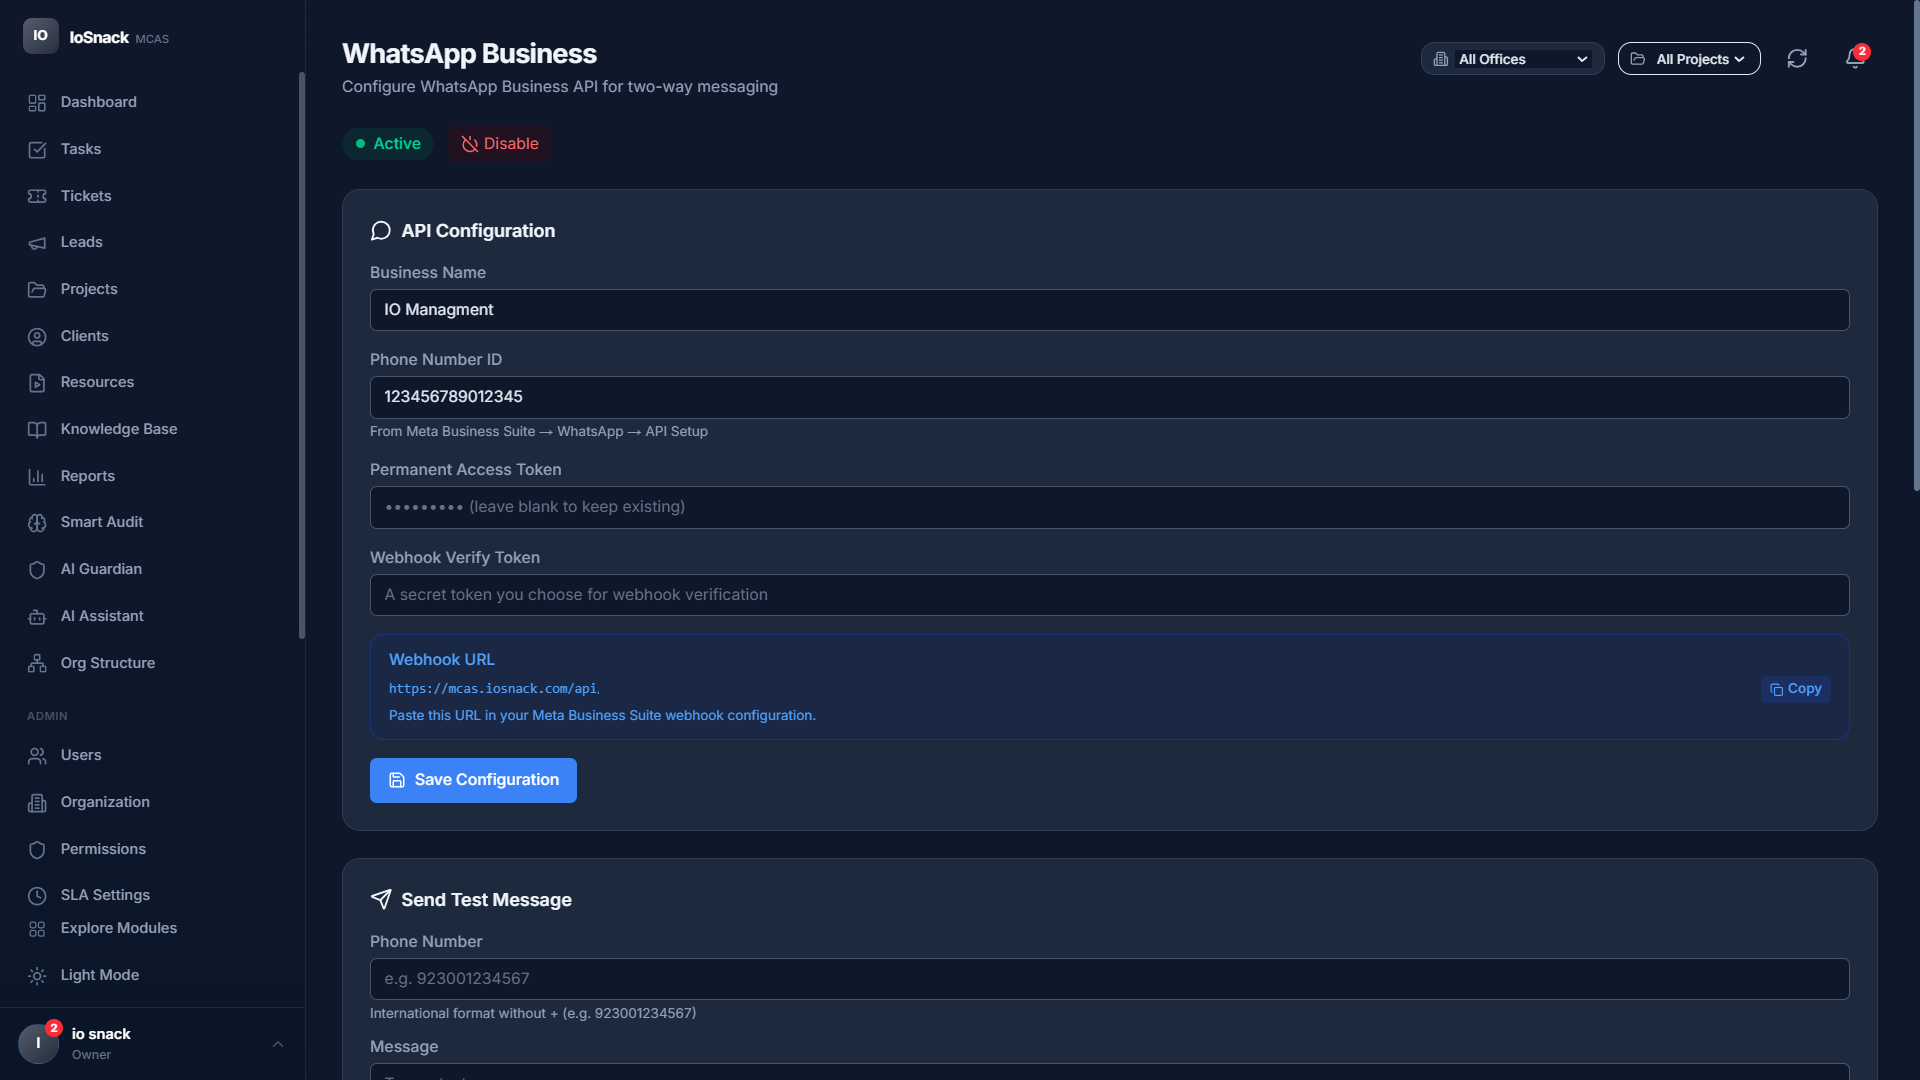Image resolution: width=1920 pixels, height=1080 pixels.
Task: Save Configuration button click
Action: click(x=473, y=780)
